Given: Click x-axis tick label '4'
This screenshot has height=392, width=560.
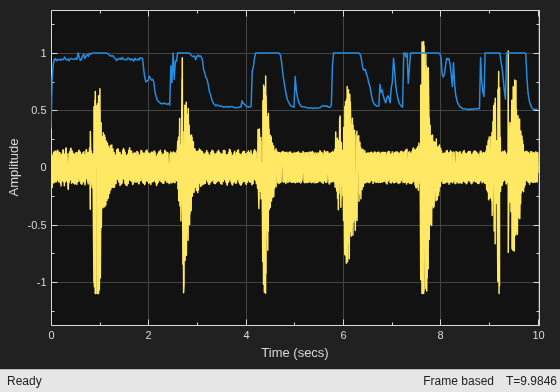Looking at the screenshot, I should pos(246,335).
